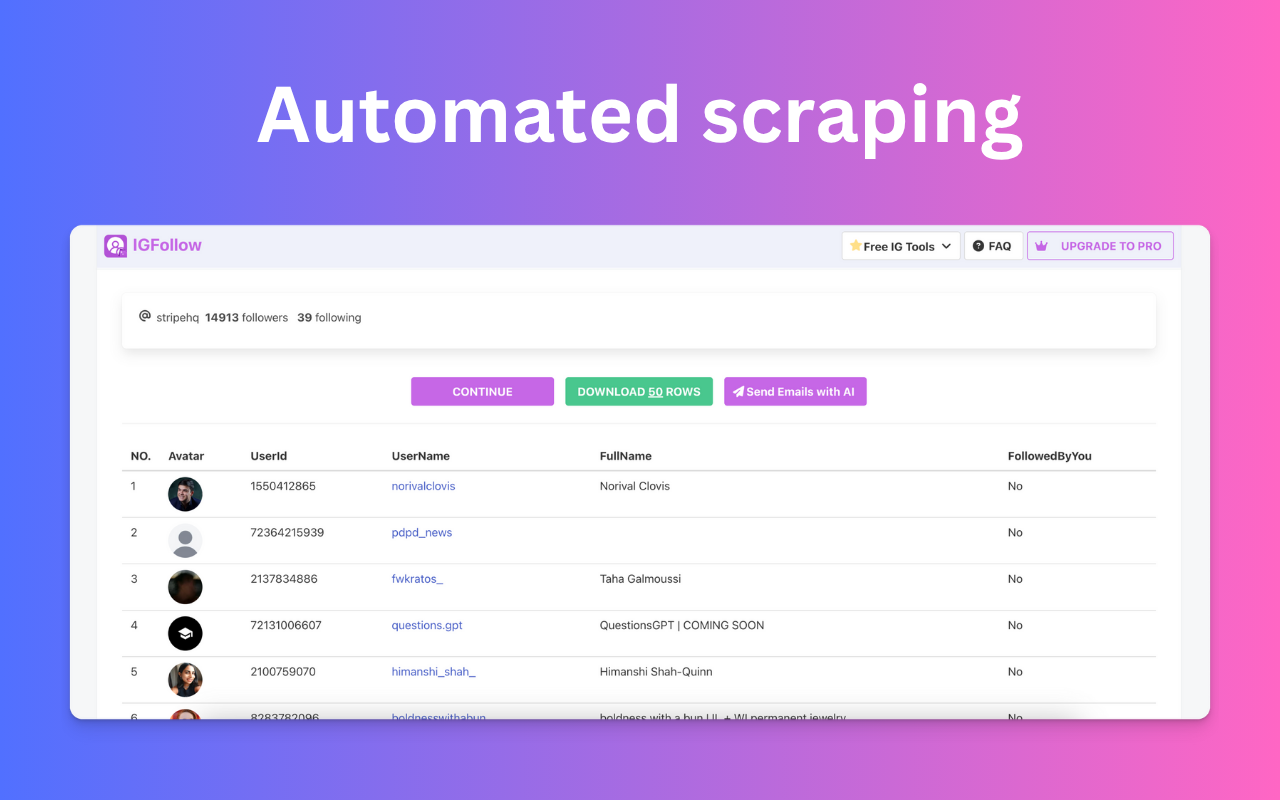This screenshot has width=1280, height=800.
Task: Click row number 5 in the table
Action: click(134, 672)
